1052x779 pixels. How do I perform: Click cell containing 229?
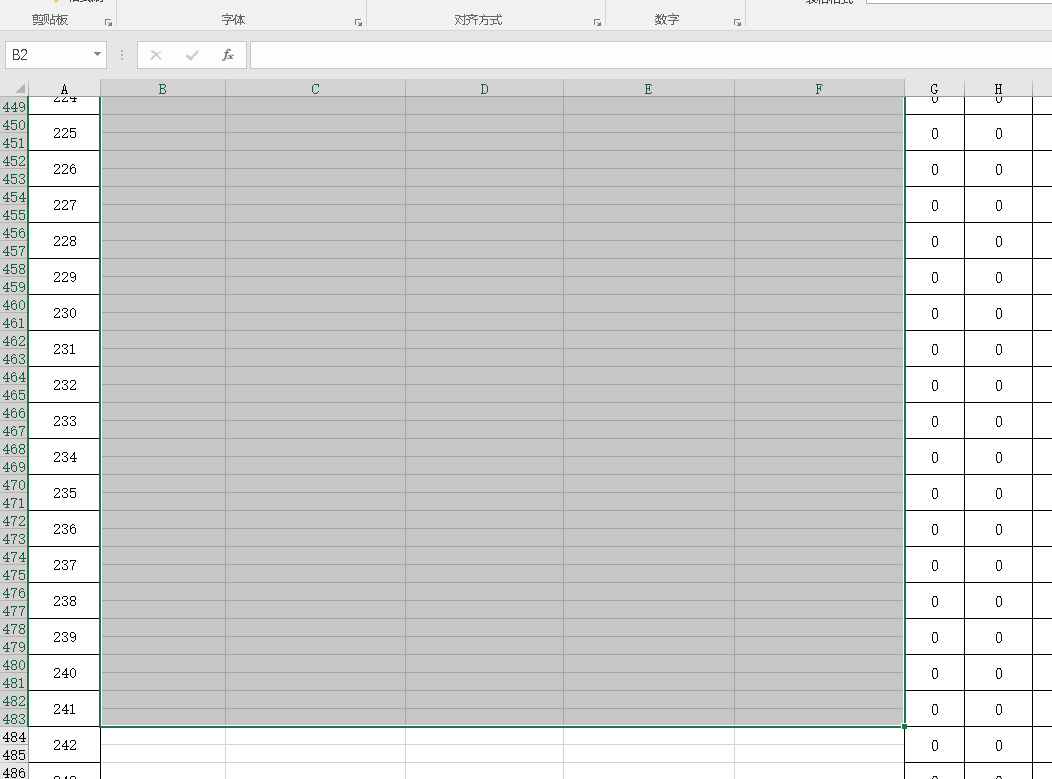64,277
